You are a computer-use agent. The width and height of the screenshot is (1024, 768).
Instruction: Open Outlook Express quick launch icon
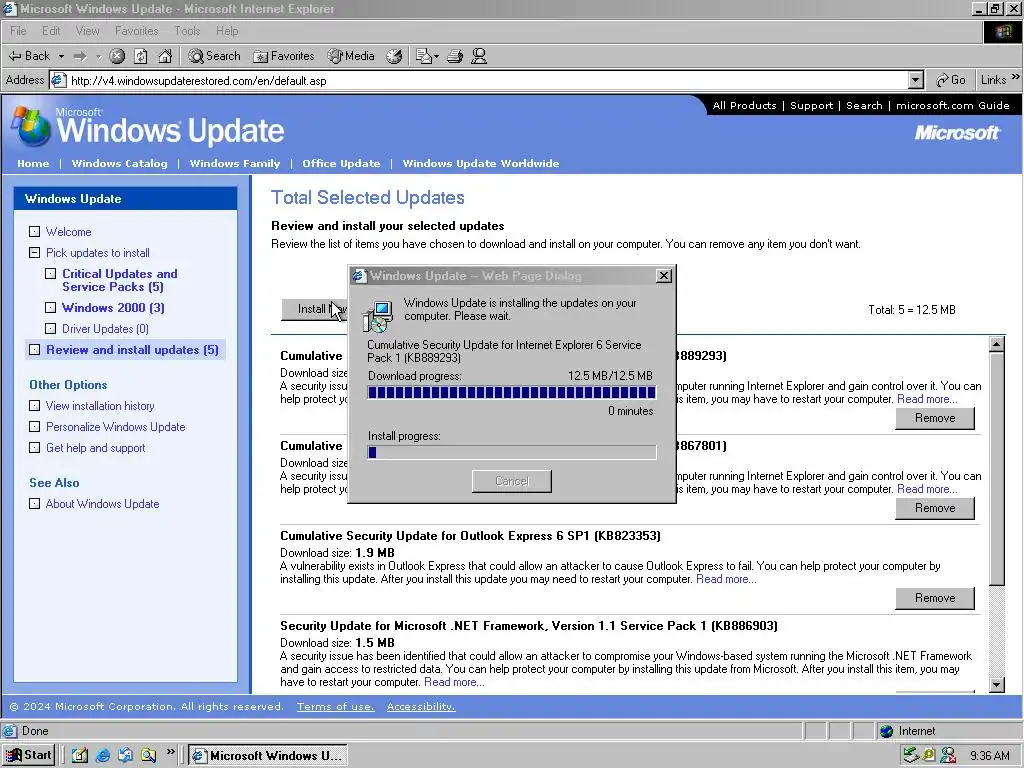125,755
